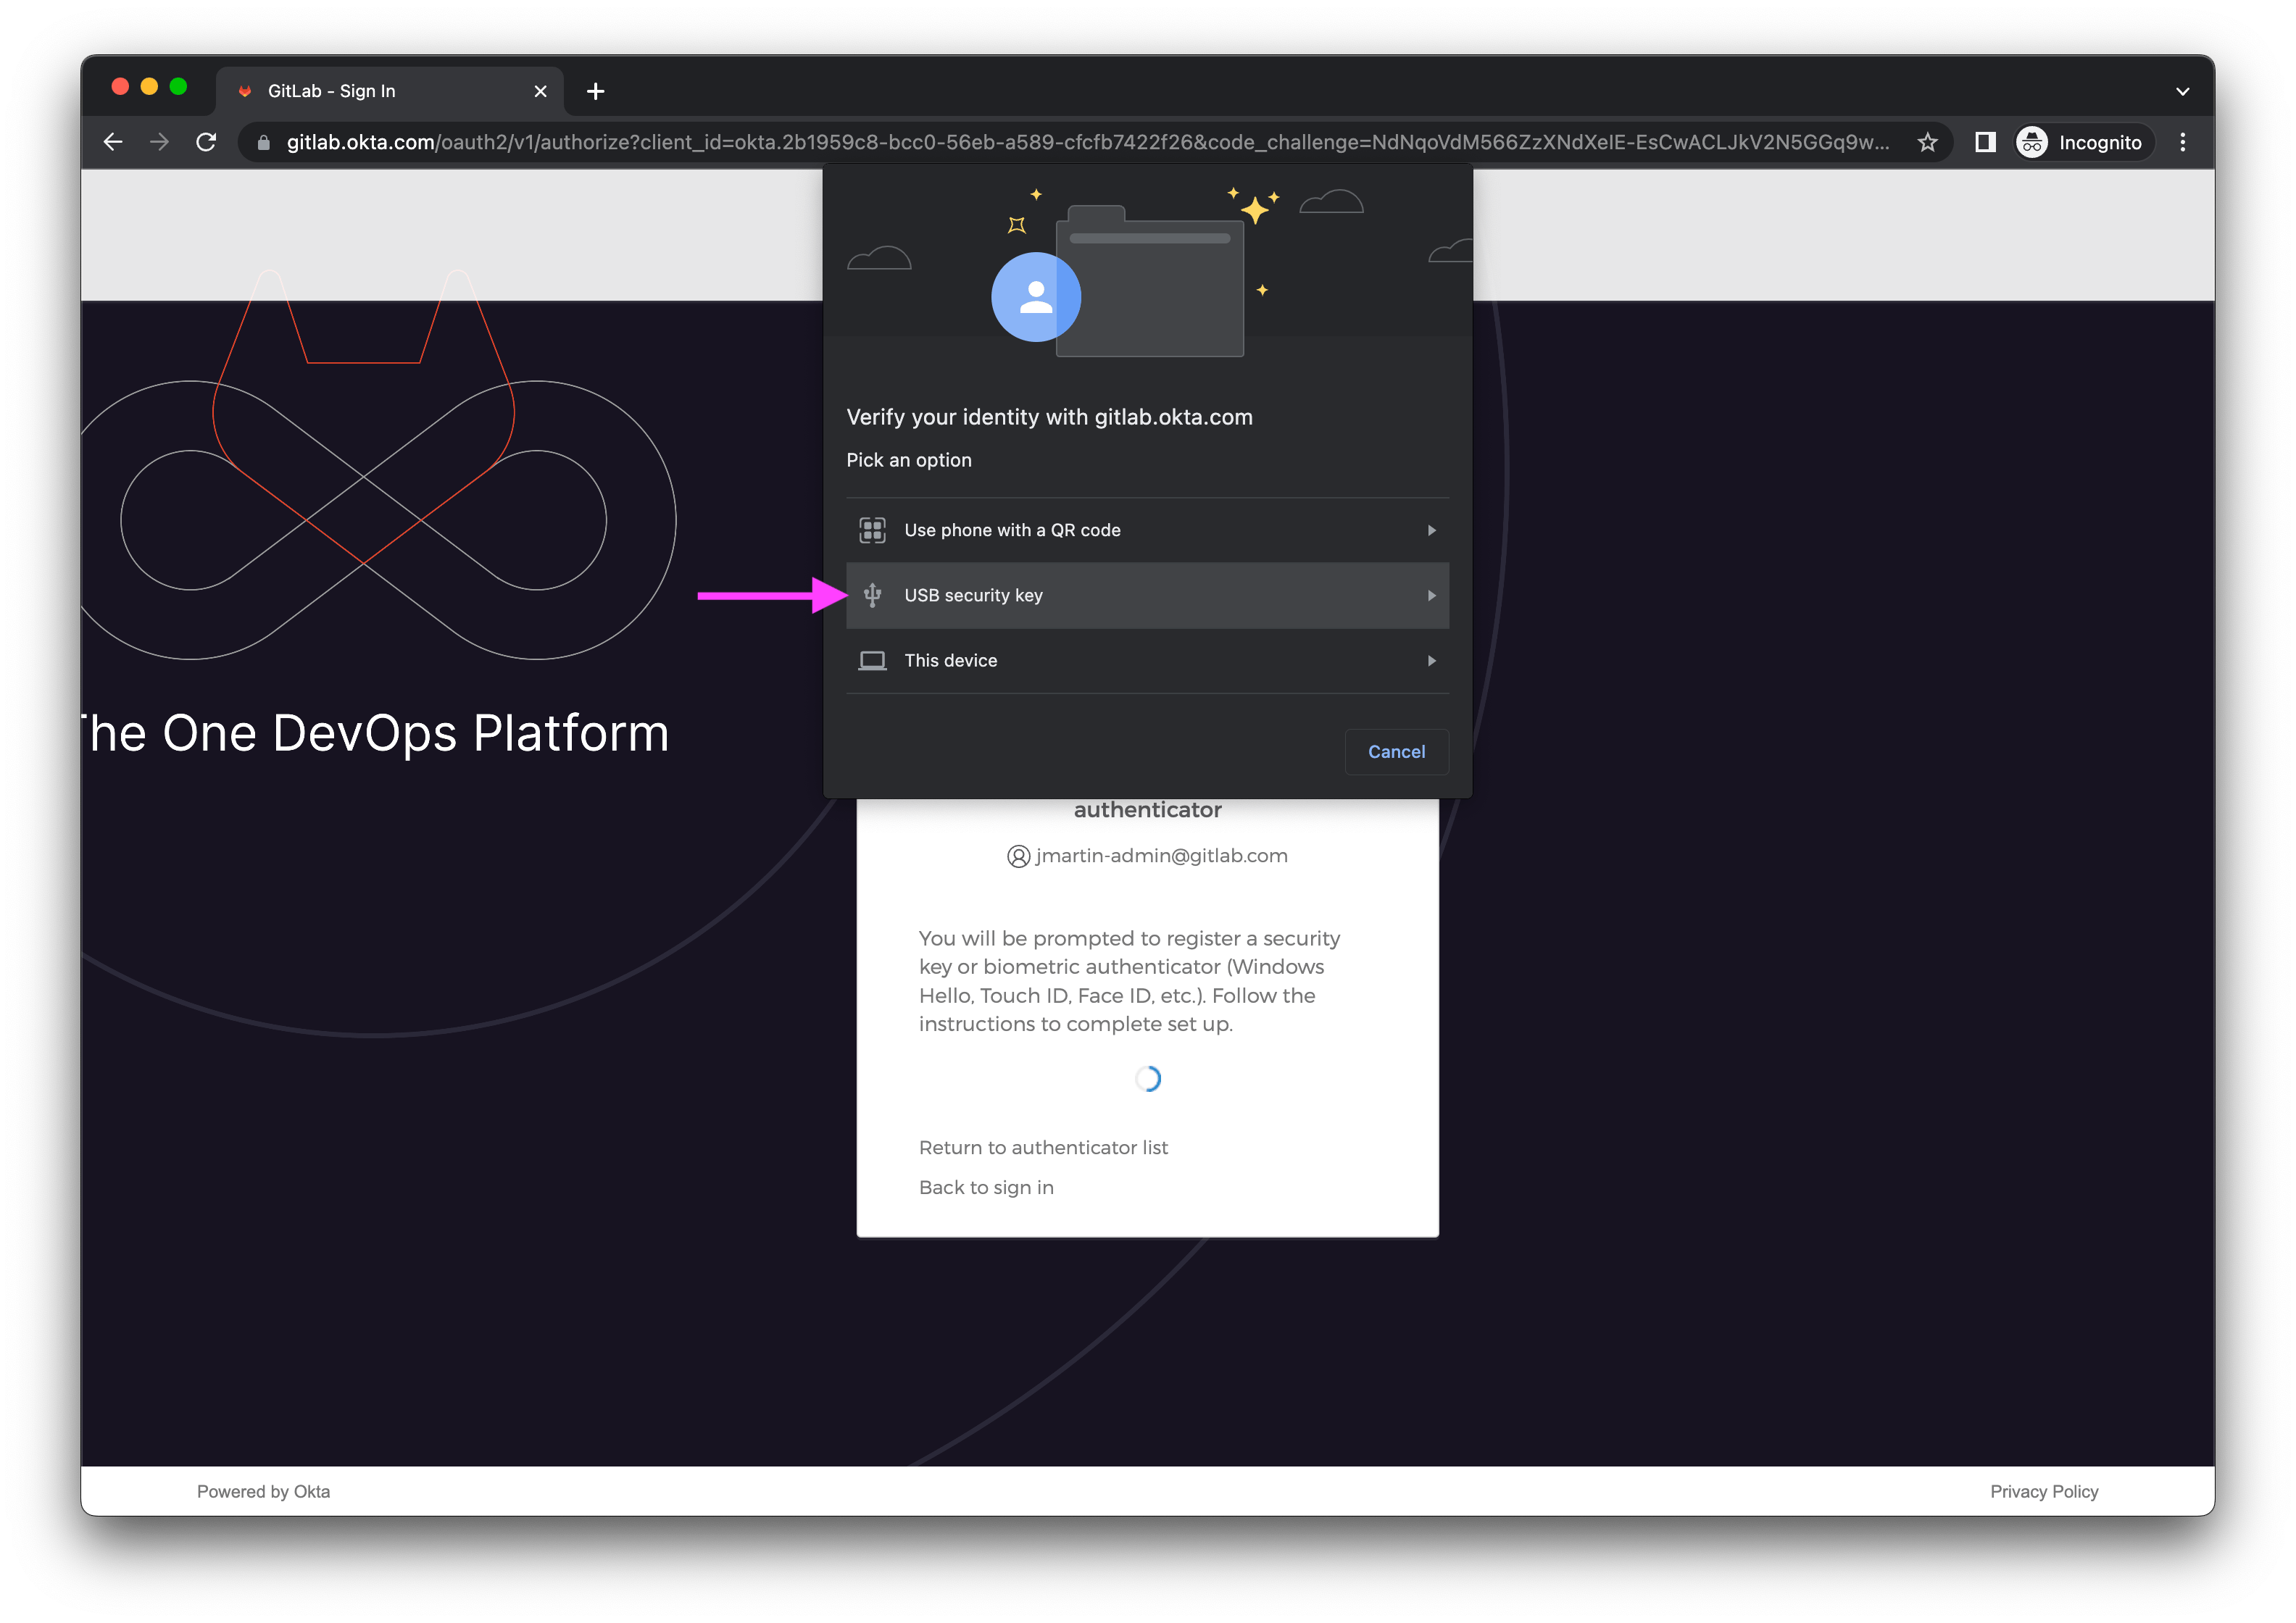
Task: Click Powered by Okta text
Action: [x=263, y=1491]
